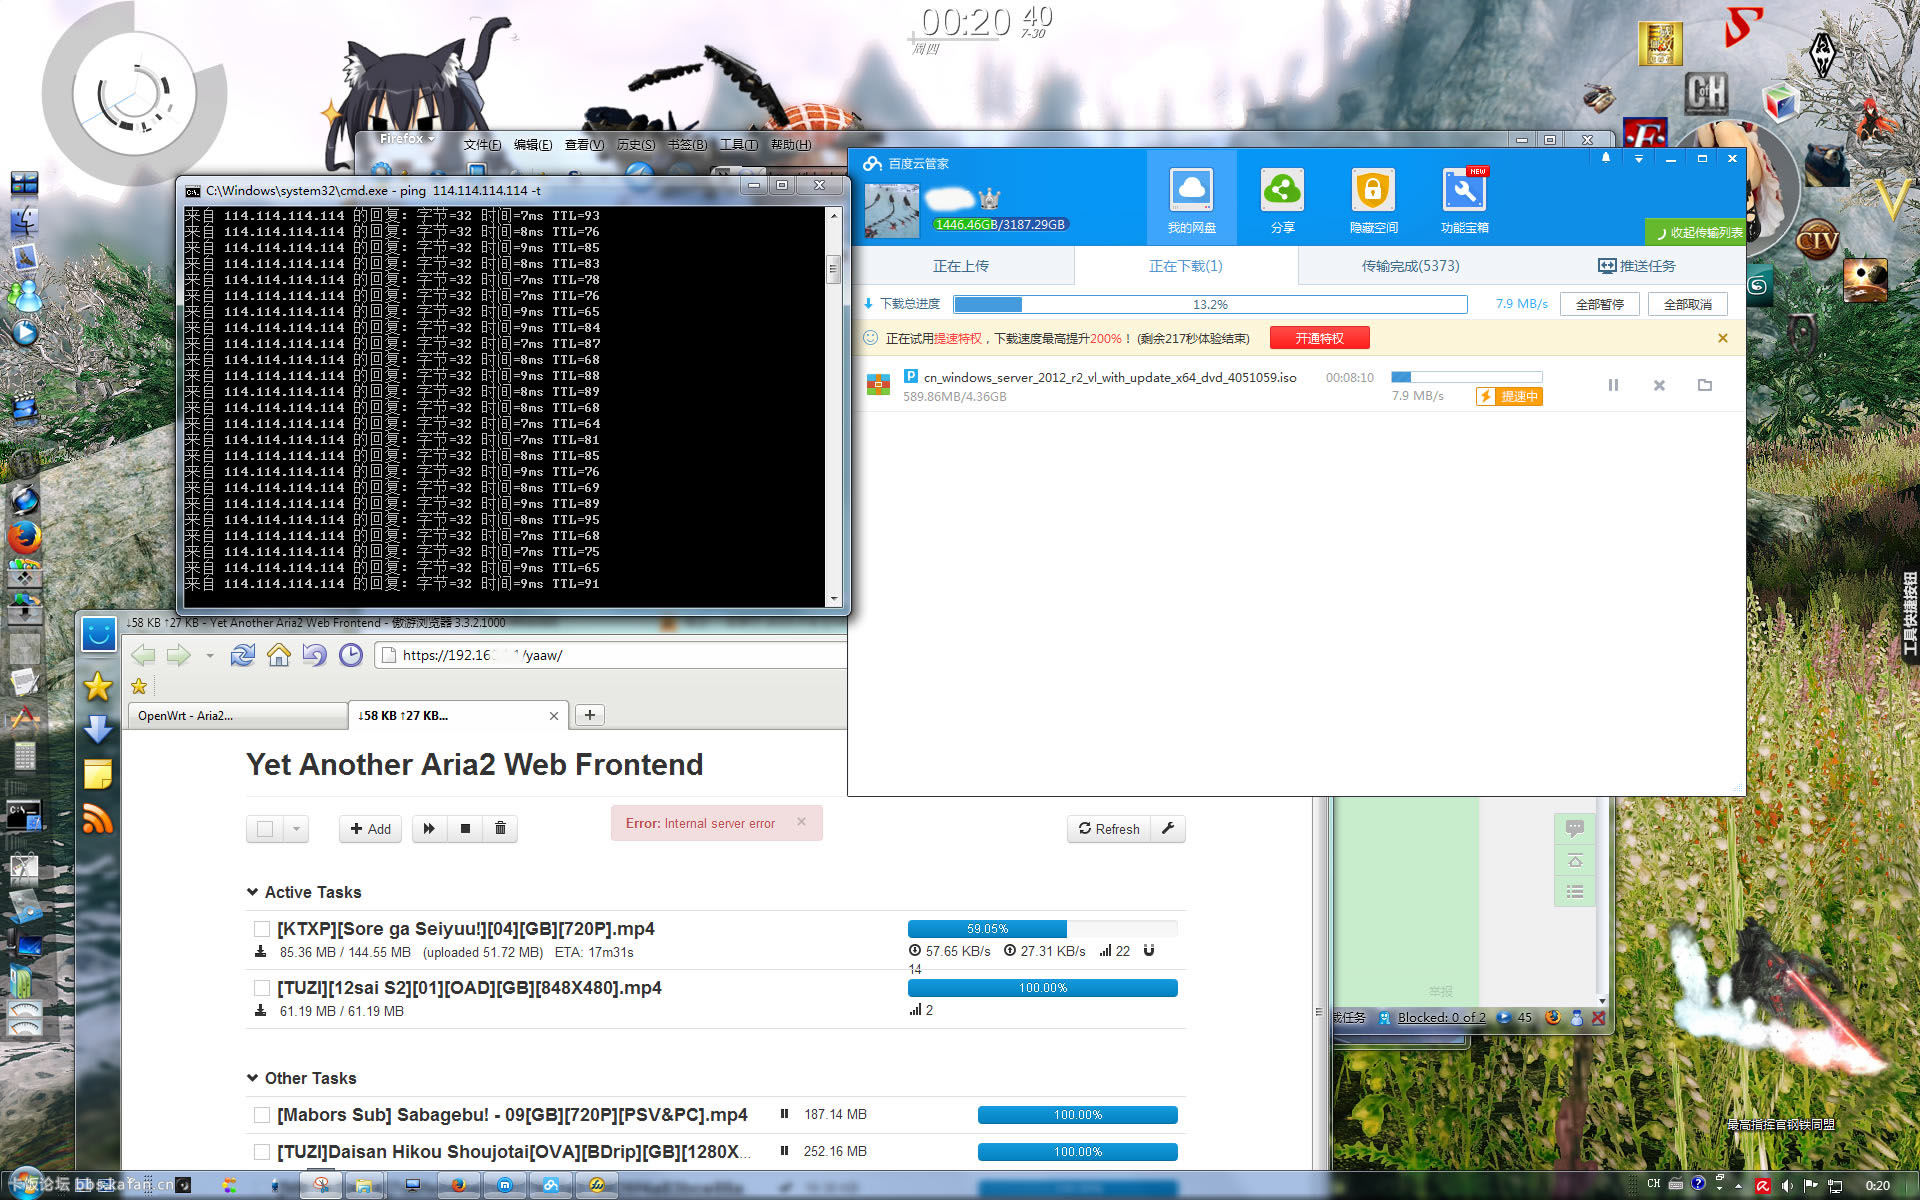
Task: Delete selected tasks with trash icon
Action: pos(500,828)
